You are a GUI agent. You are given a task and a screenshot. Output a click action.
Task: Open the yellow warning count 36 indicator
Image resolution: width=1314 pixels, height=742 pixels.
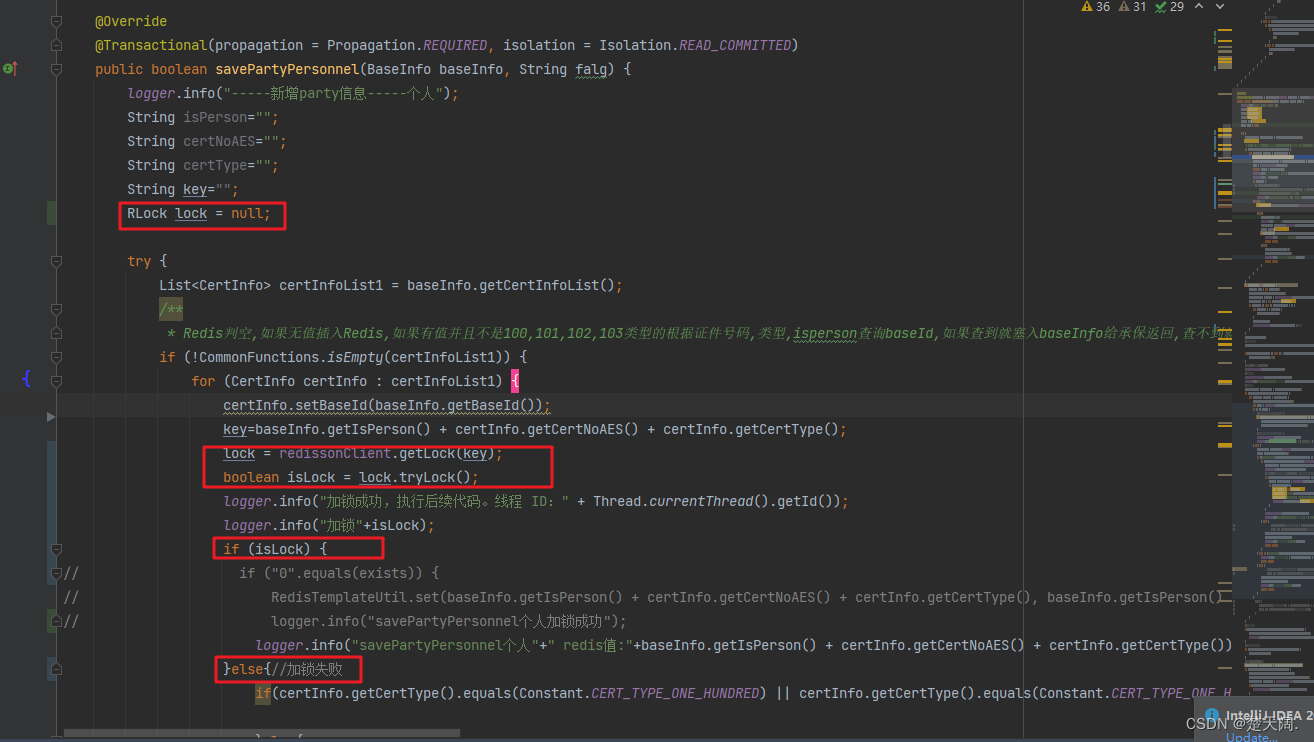click(x=1096, y=7)
